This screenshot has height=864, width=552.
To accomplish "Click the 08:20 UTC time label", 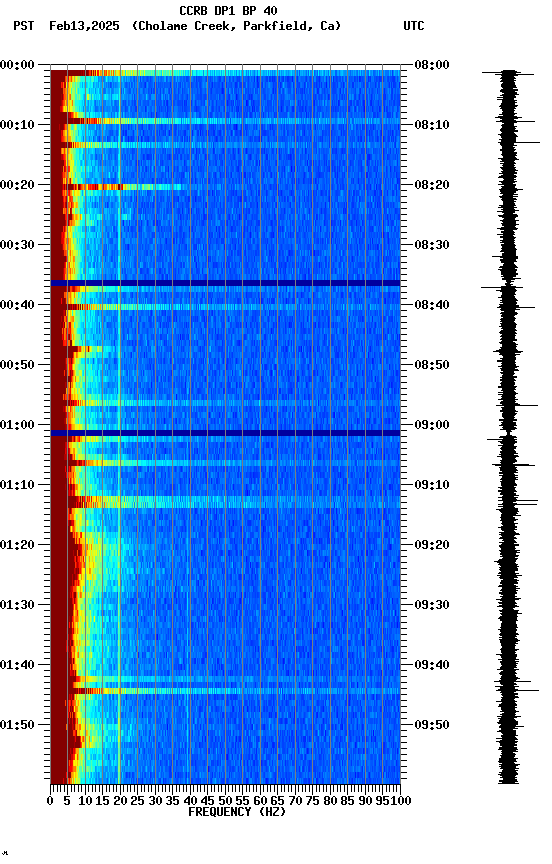I will point(432,185).
